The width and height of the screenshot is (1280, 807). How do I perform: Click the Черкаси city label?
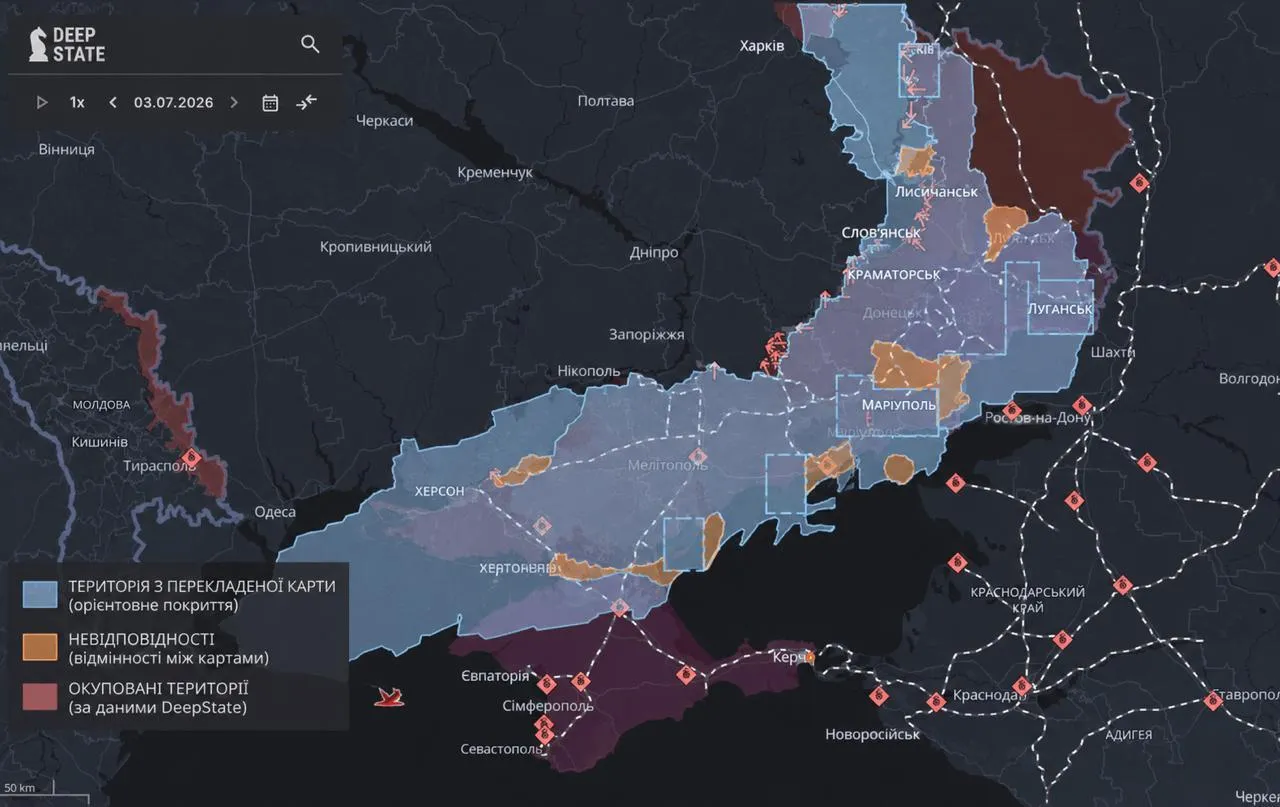pos(385,120)
